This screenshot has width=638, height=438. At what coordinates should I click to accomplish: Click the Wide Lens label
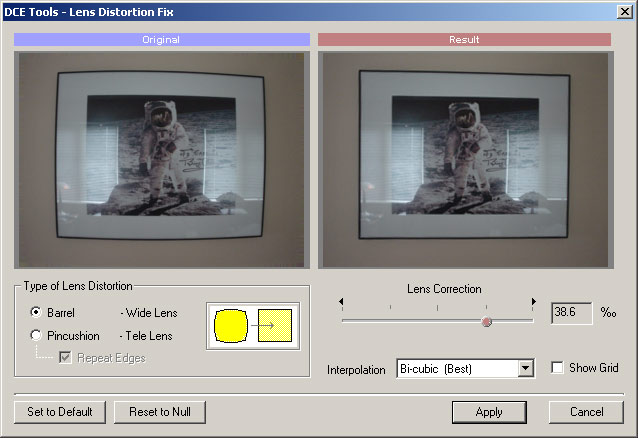coord(149,313)
